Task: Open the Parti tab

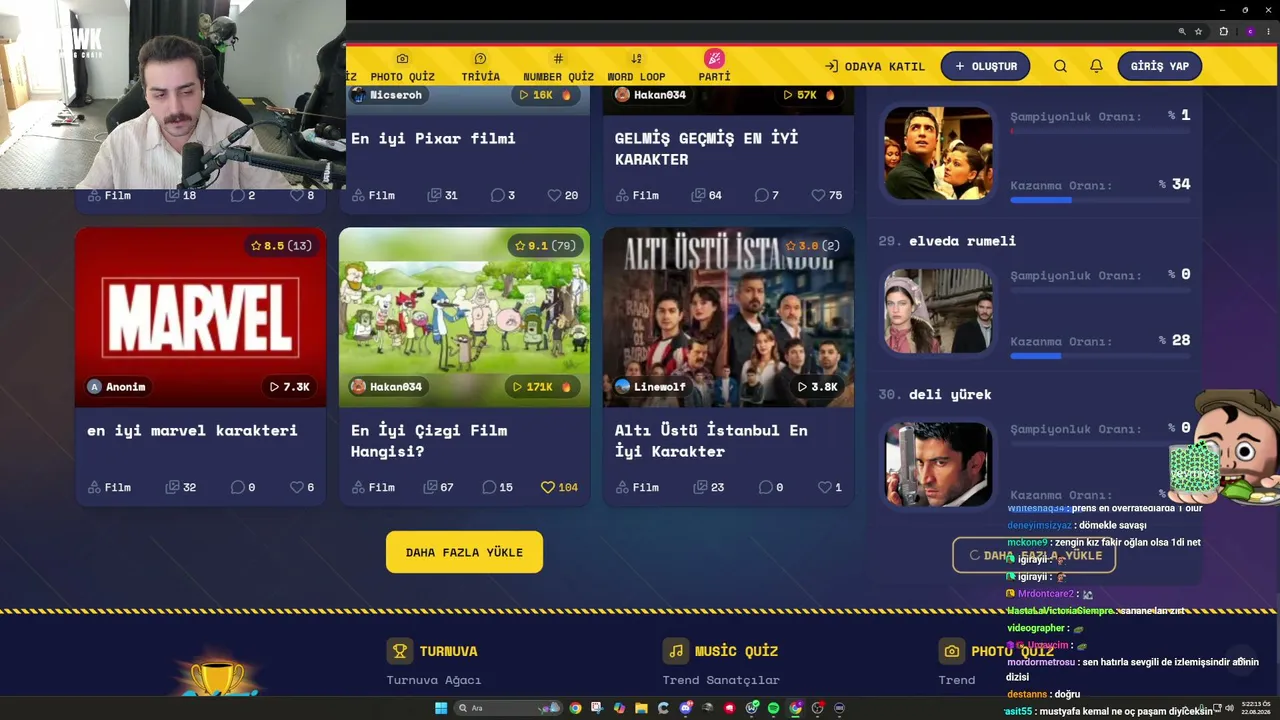Action: coord(714,66)
